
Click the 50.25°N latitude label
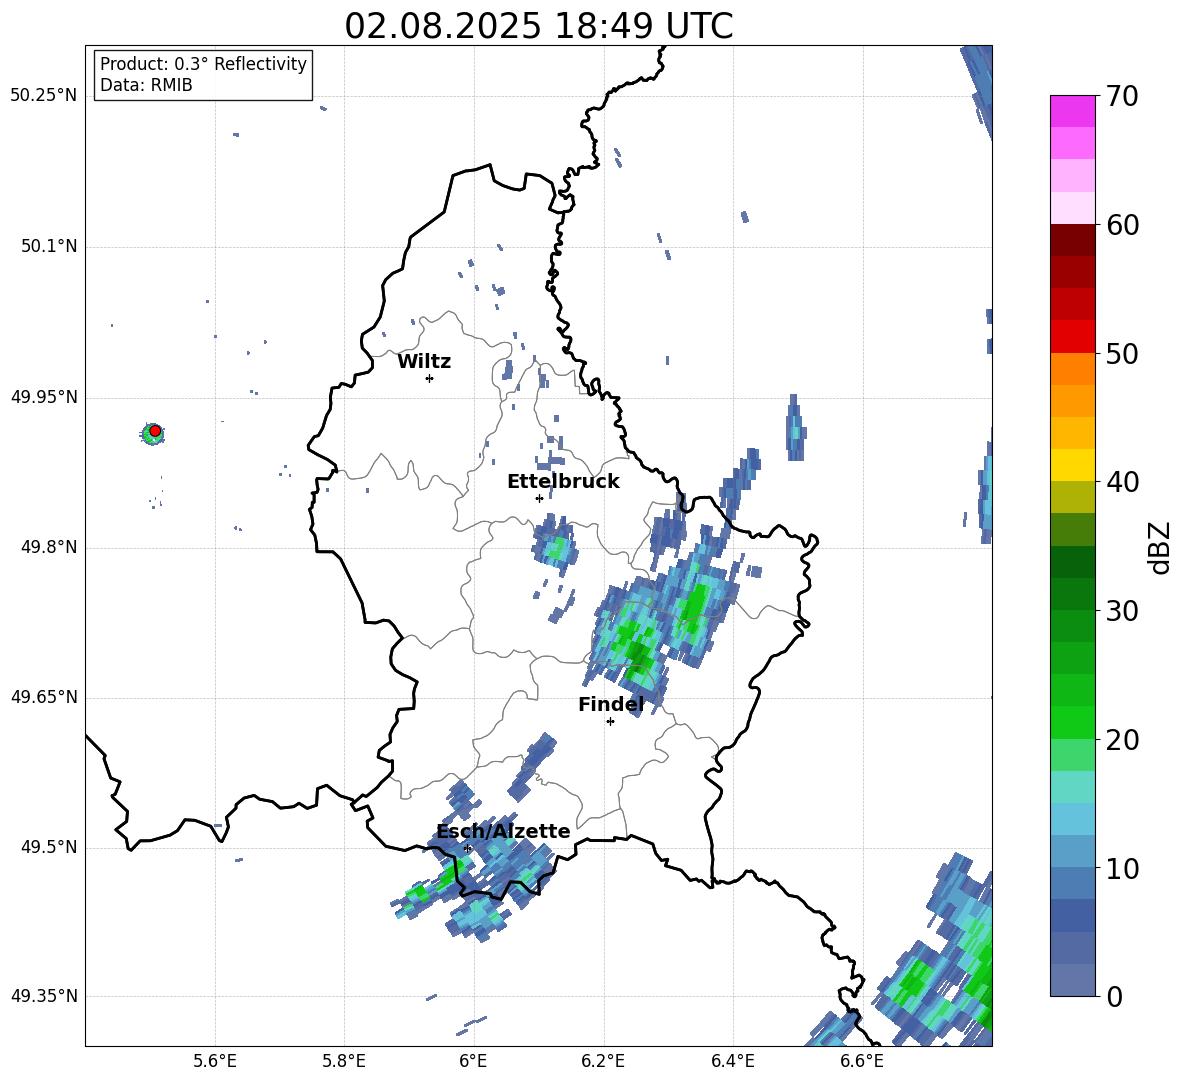pos(44,96)
